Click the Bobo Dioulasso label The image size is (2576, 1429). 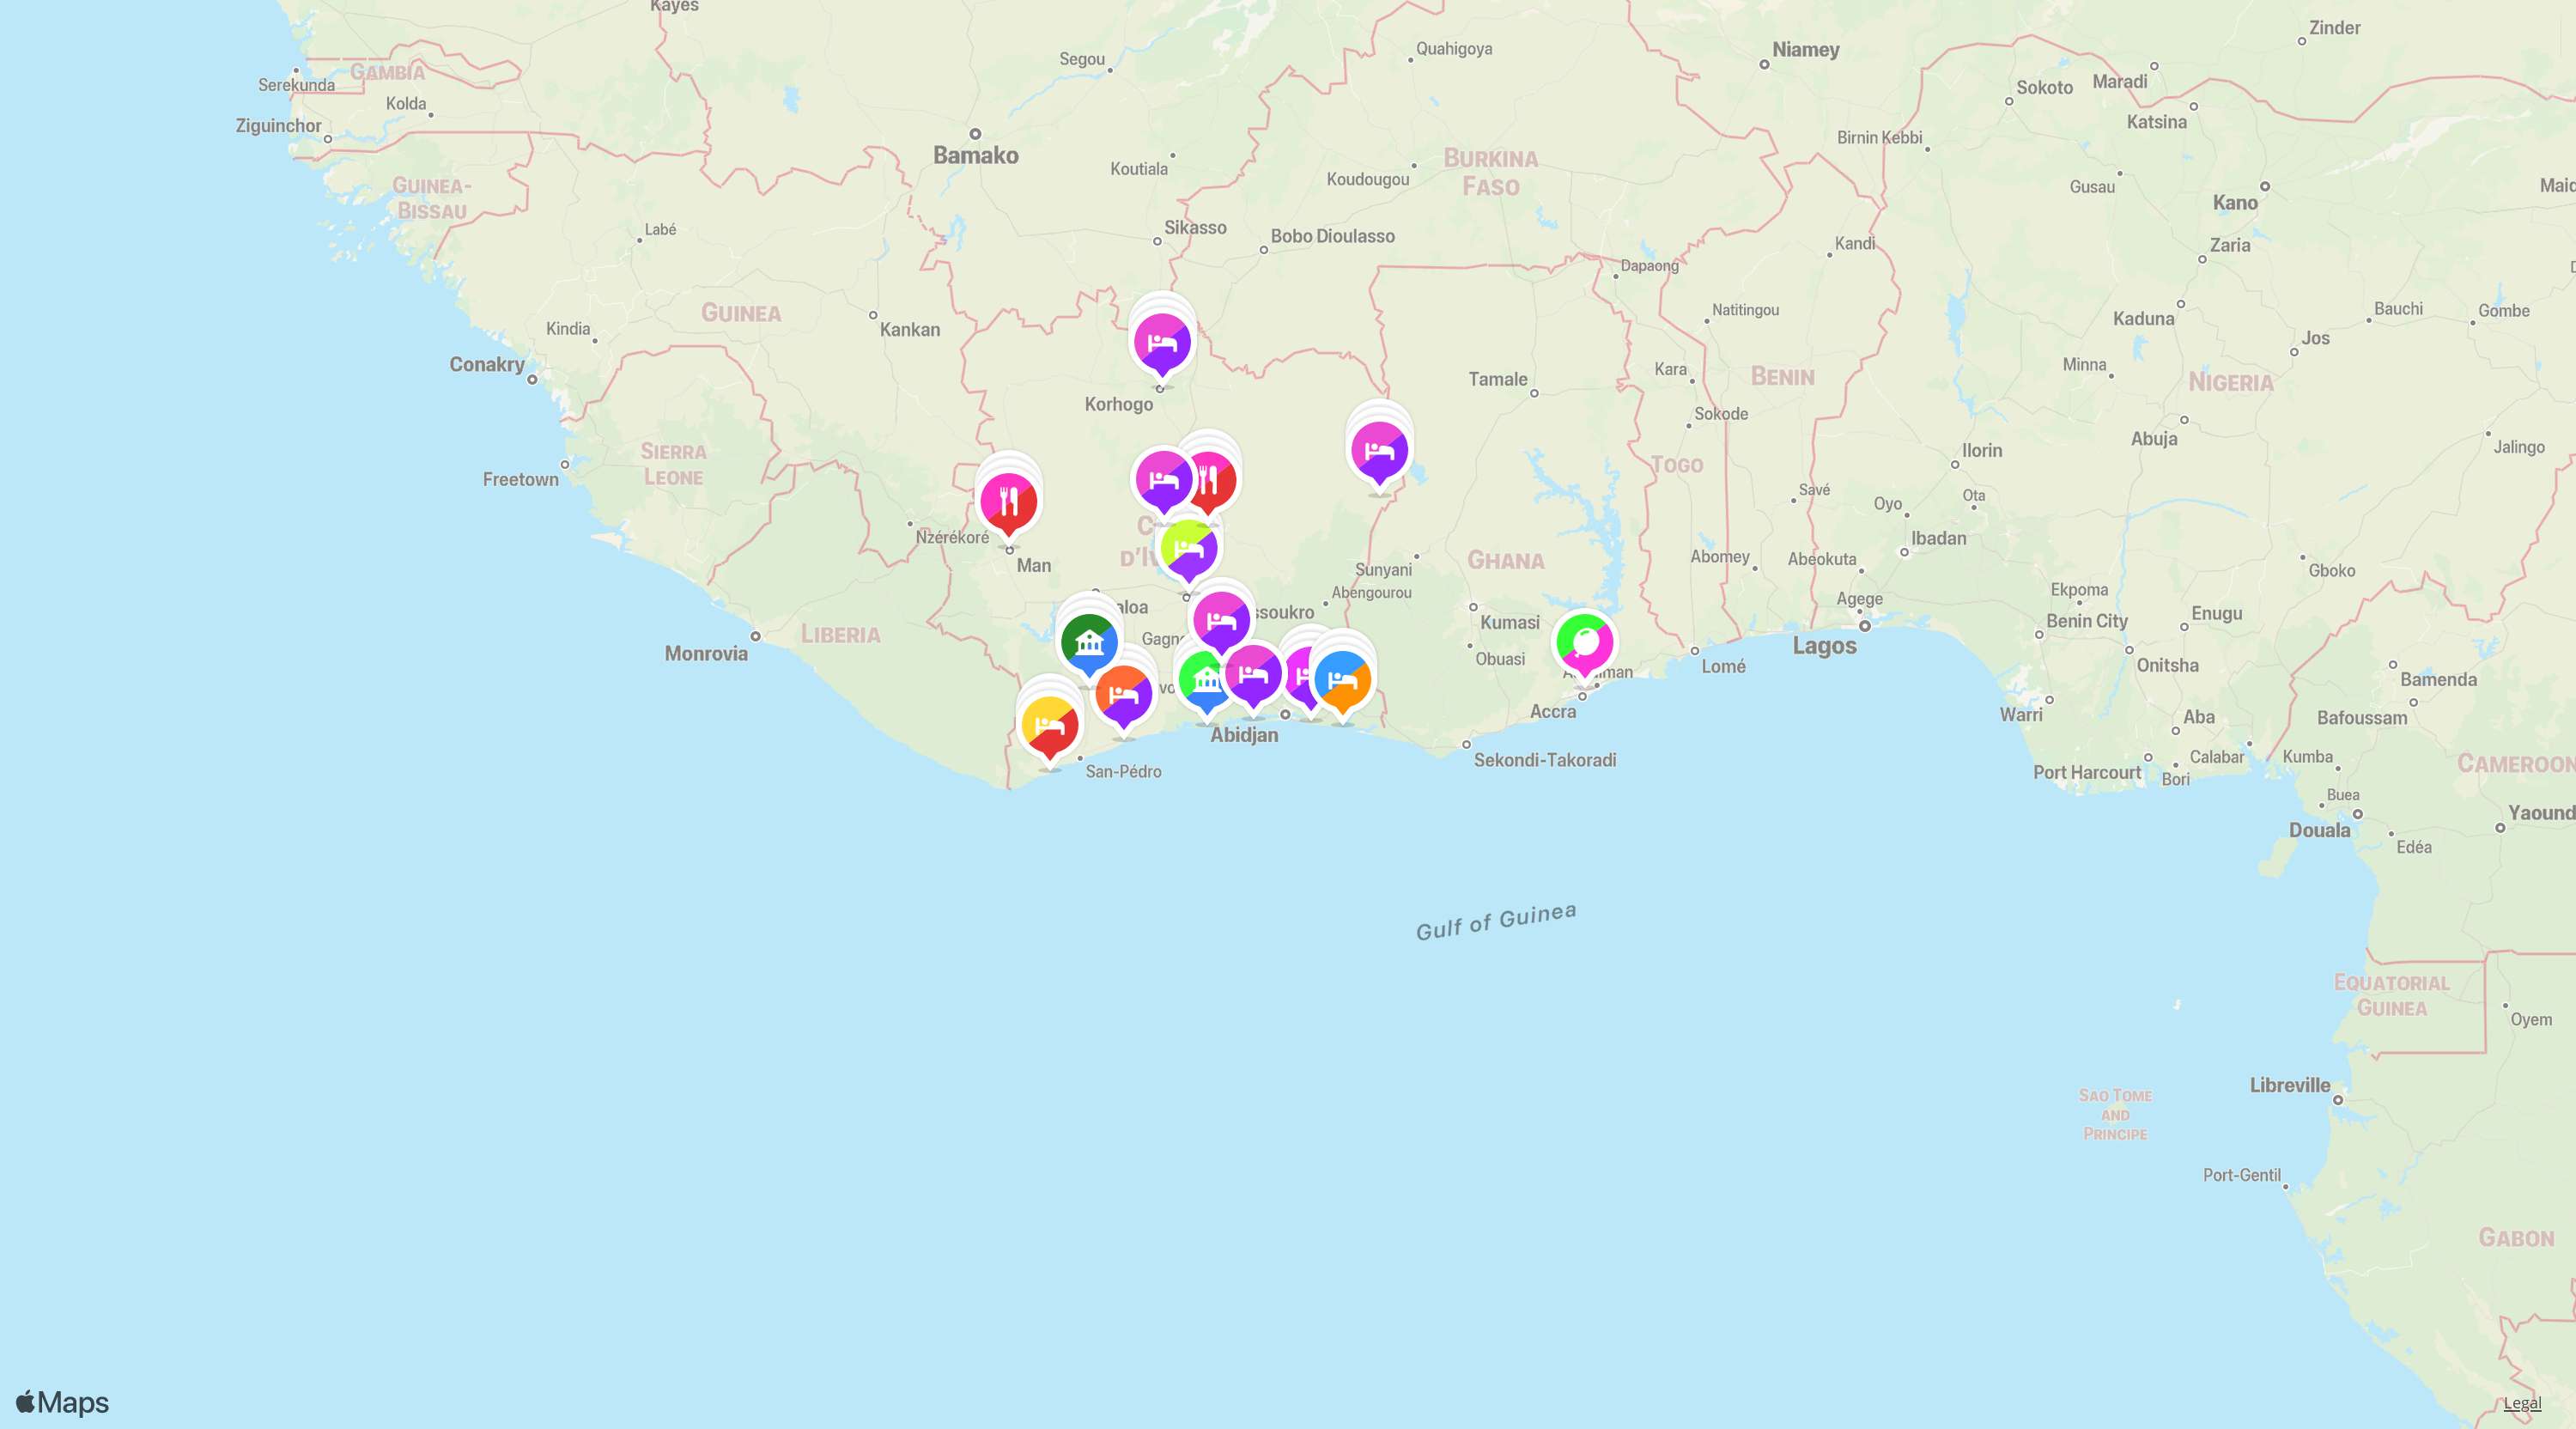[x=1332, y=236]
